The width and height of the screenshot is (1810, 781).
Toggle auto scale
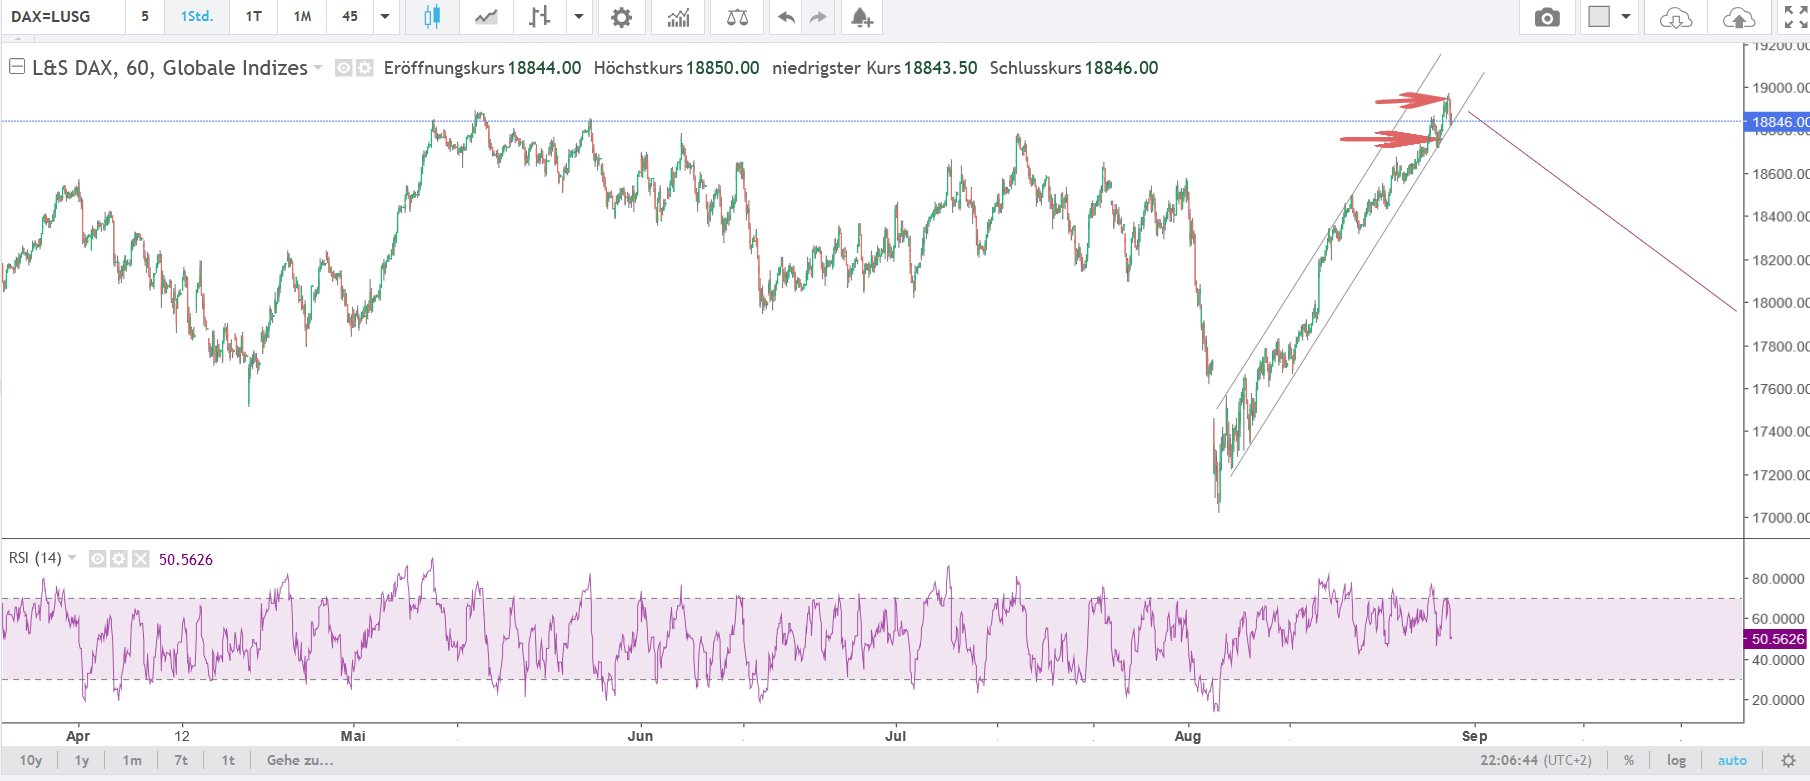click(1732, 760)
